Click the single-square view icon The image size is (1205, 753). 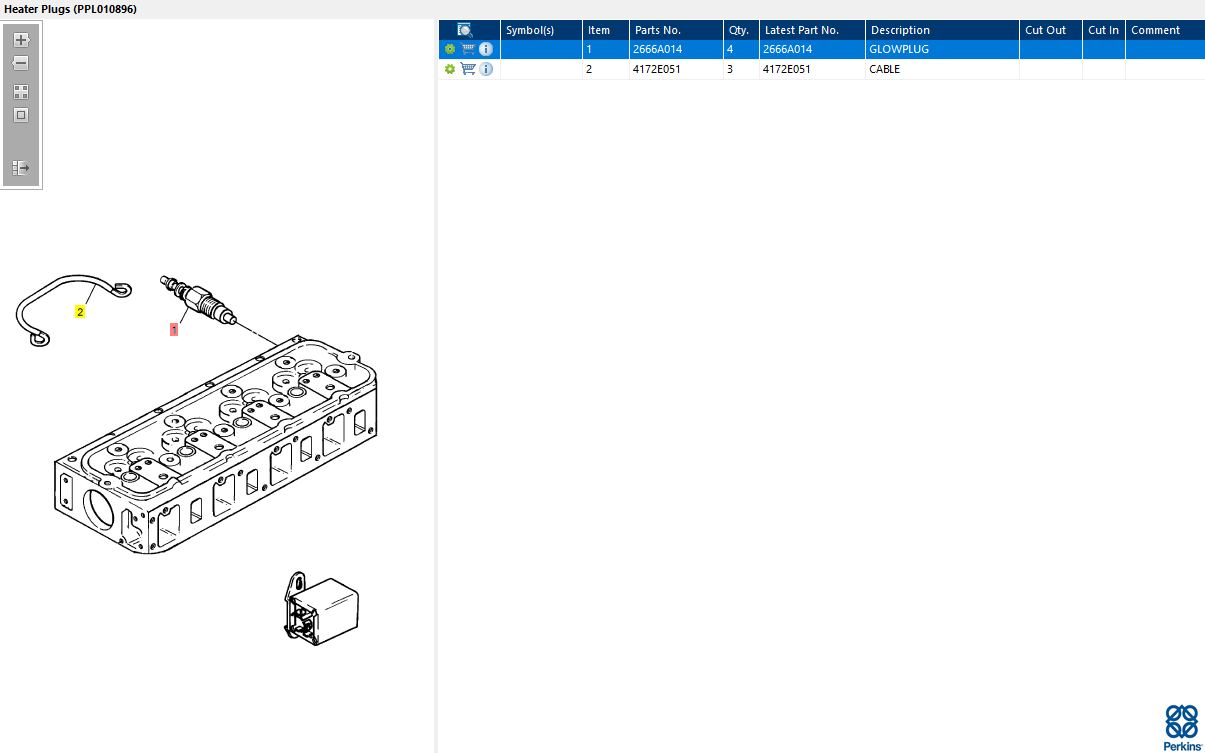[21, 115]
